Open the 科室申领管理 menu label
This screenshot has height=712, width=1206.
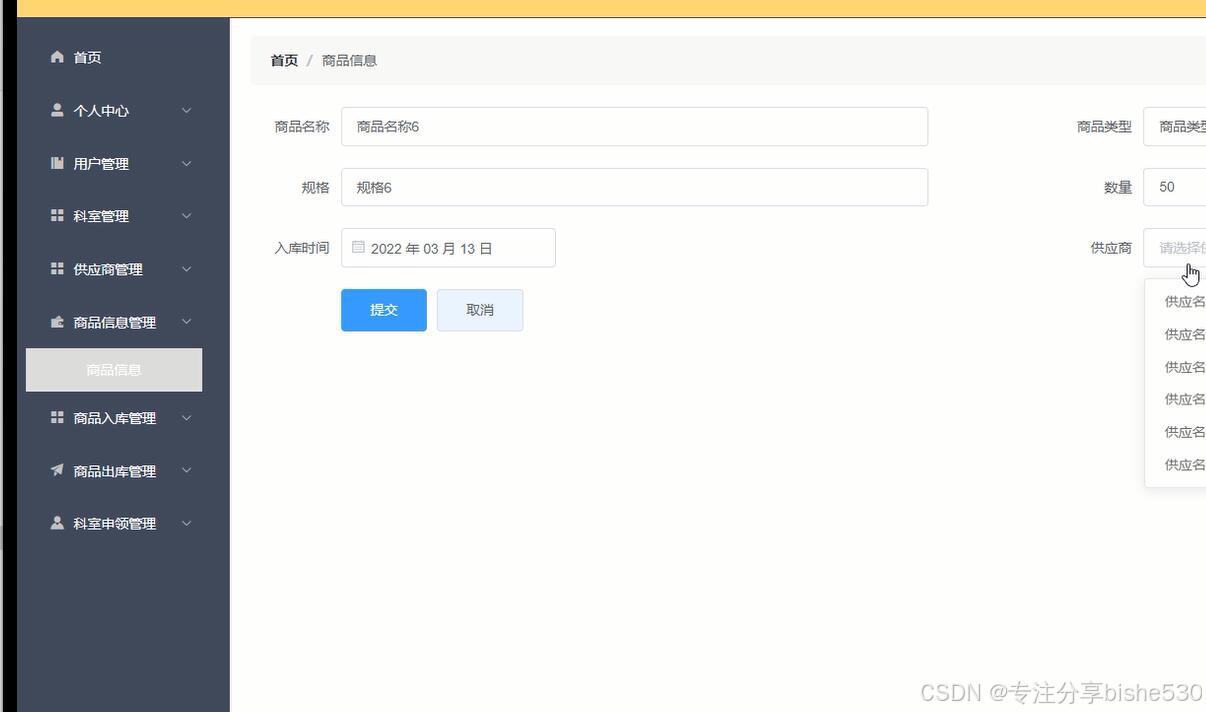coord(115,524)
